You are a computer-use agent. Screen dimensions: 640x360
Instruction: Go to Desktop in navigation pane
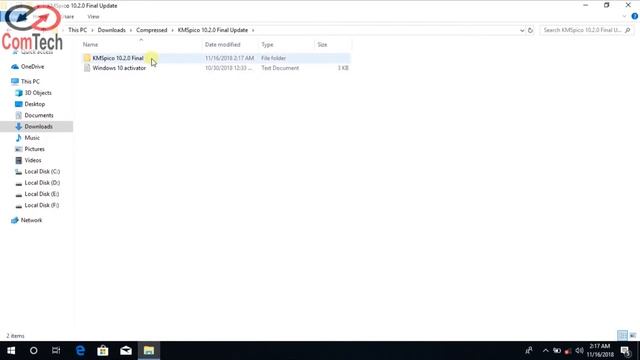pos(34,104)
